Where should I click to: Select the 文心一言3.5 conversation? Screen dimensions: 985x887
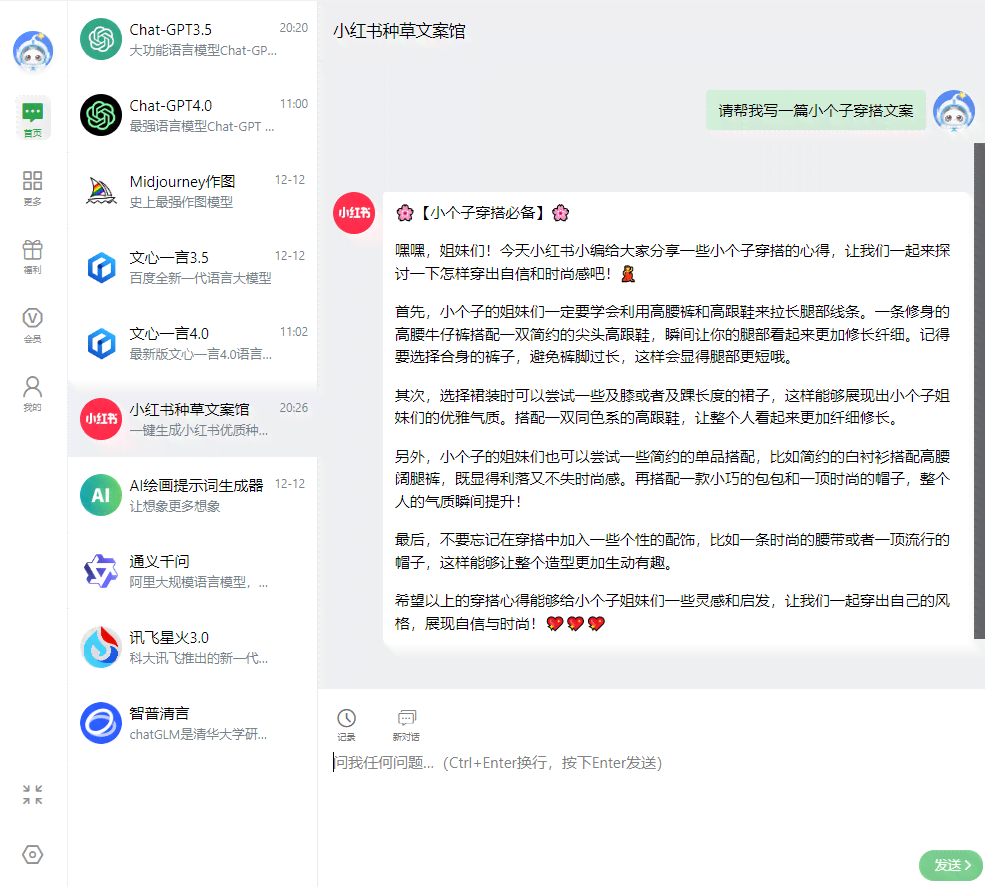tap(192, 267)
